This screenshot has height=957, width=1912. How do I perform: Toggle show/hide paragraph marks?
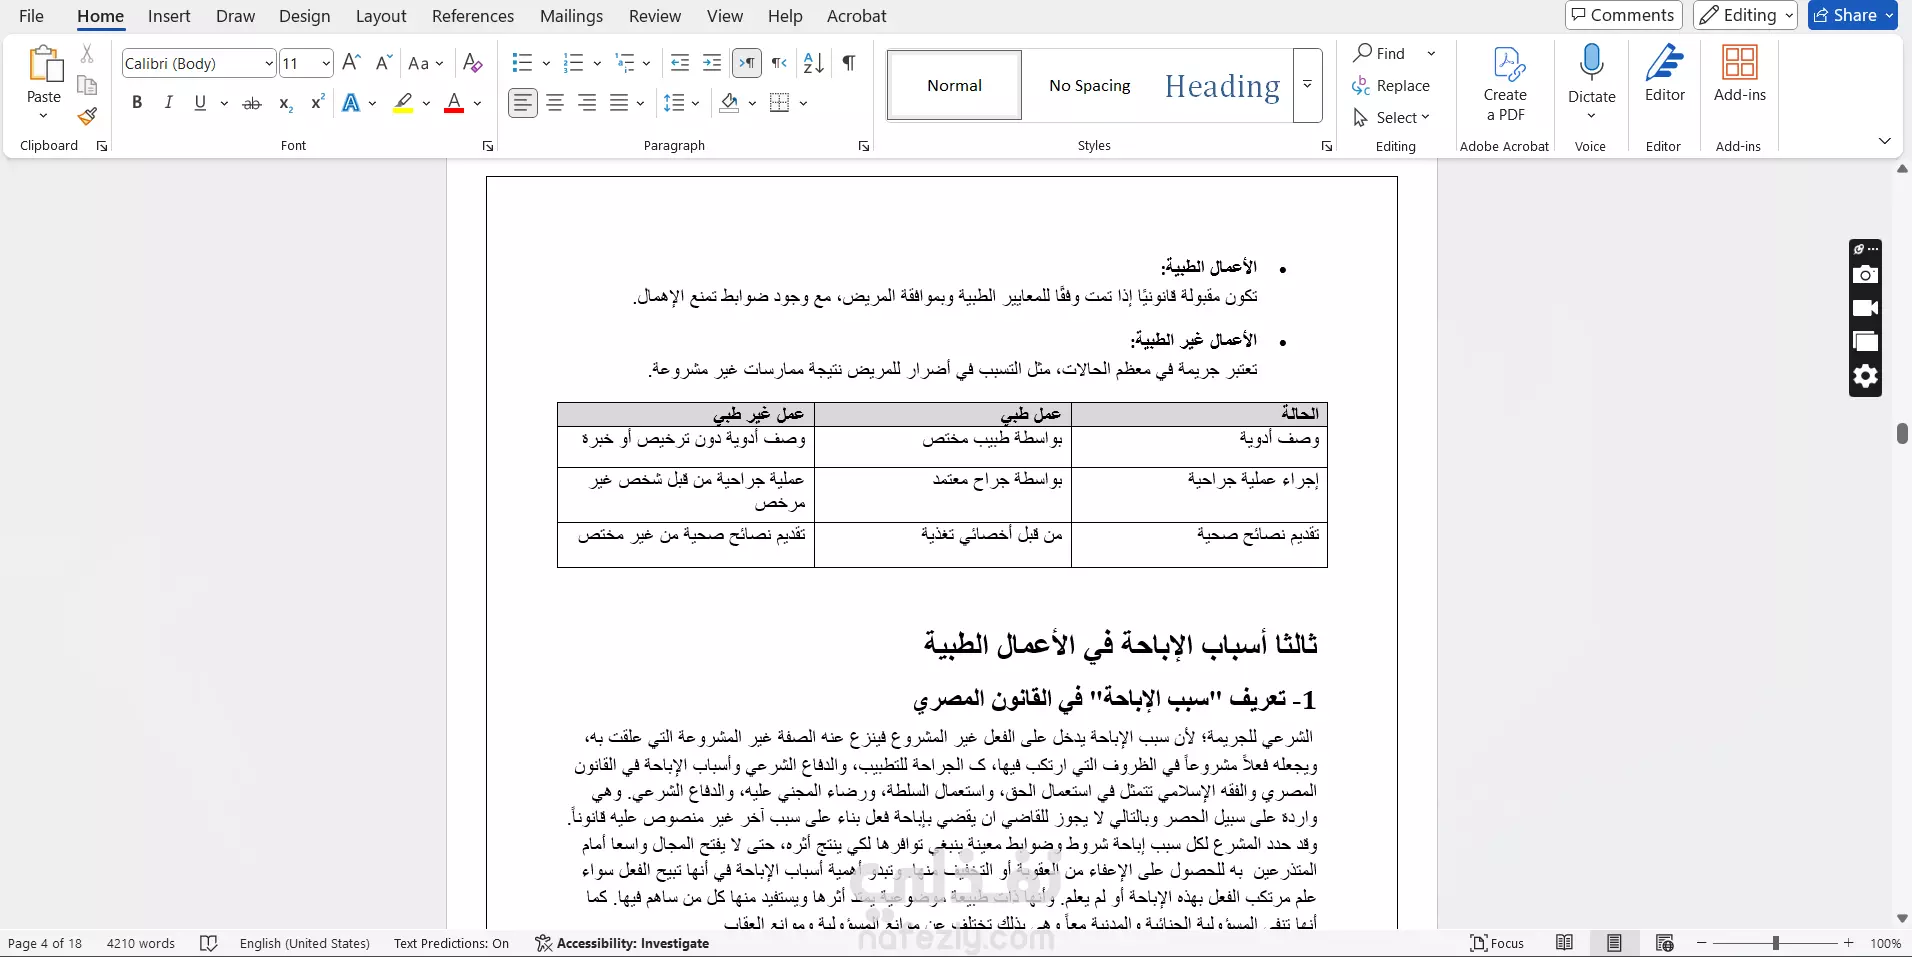848,63
